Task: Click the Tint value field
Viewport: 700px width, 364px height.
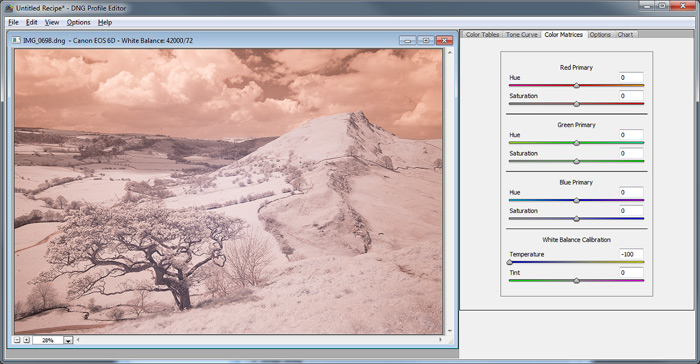Action: pyautogui.click(x=631, y=272)
